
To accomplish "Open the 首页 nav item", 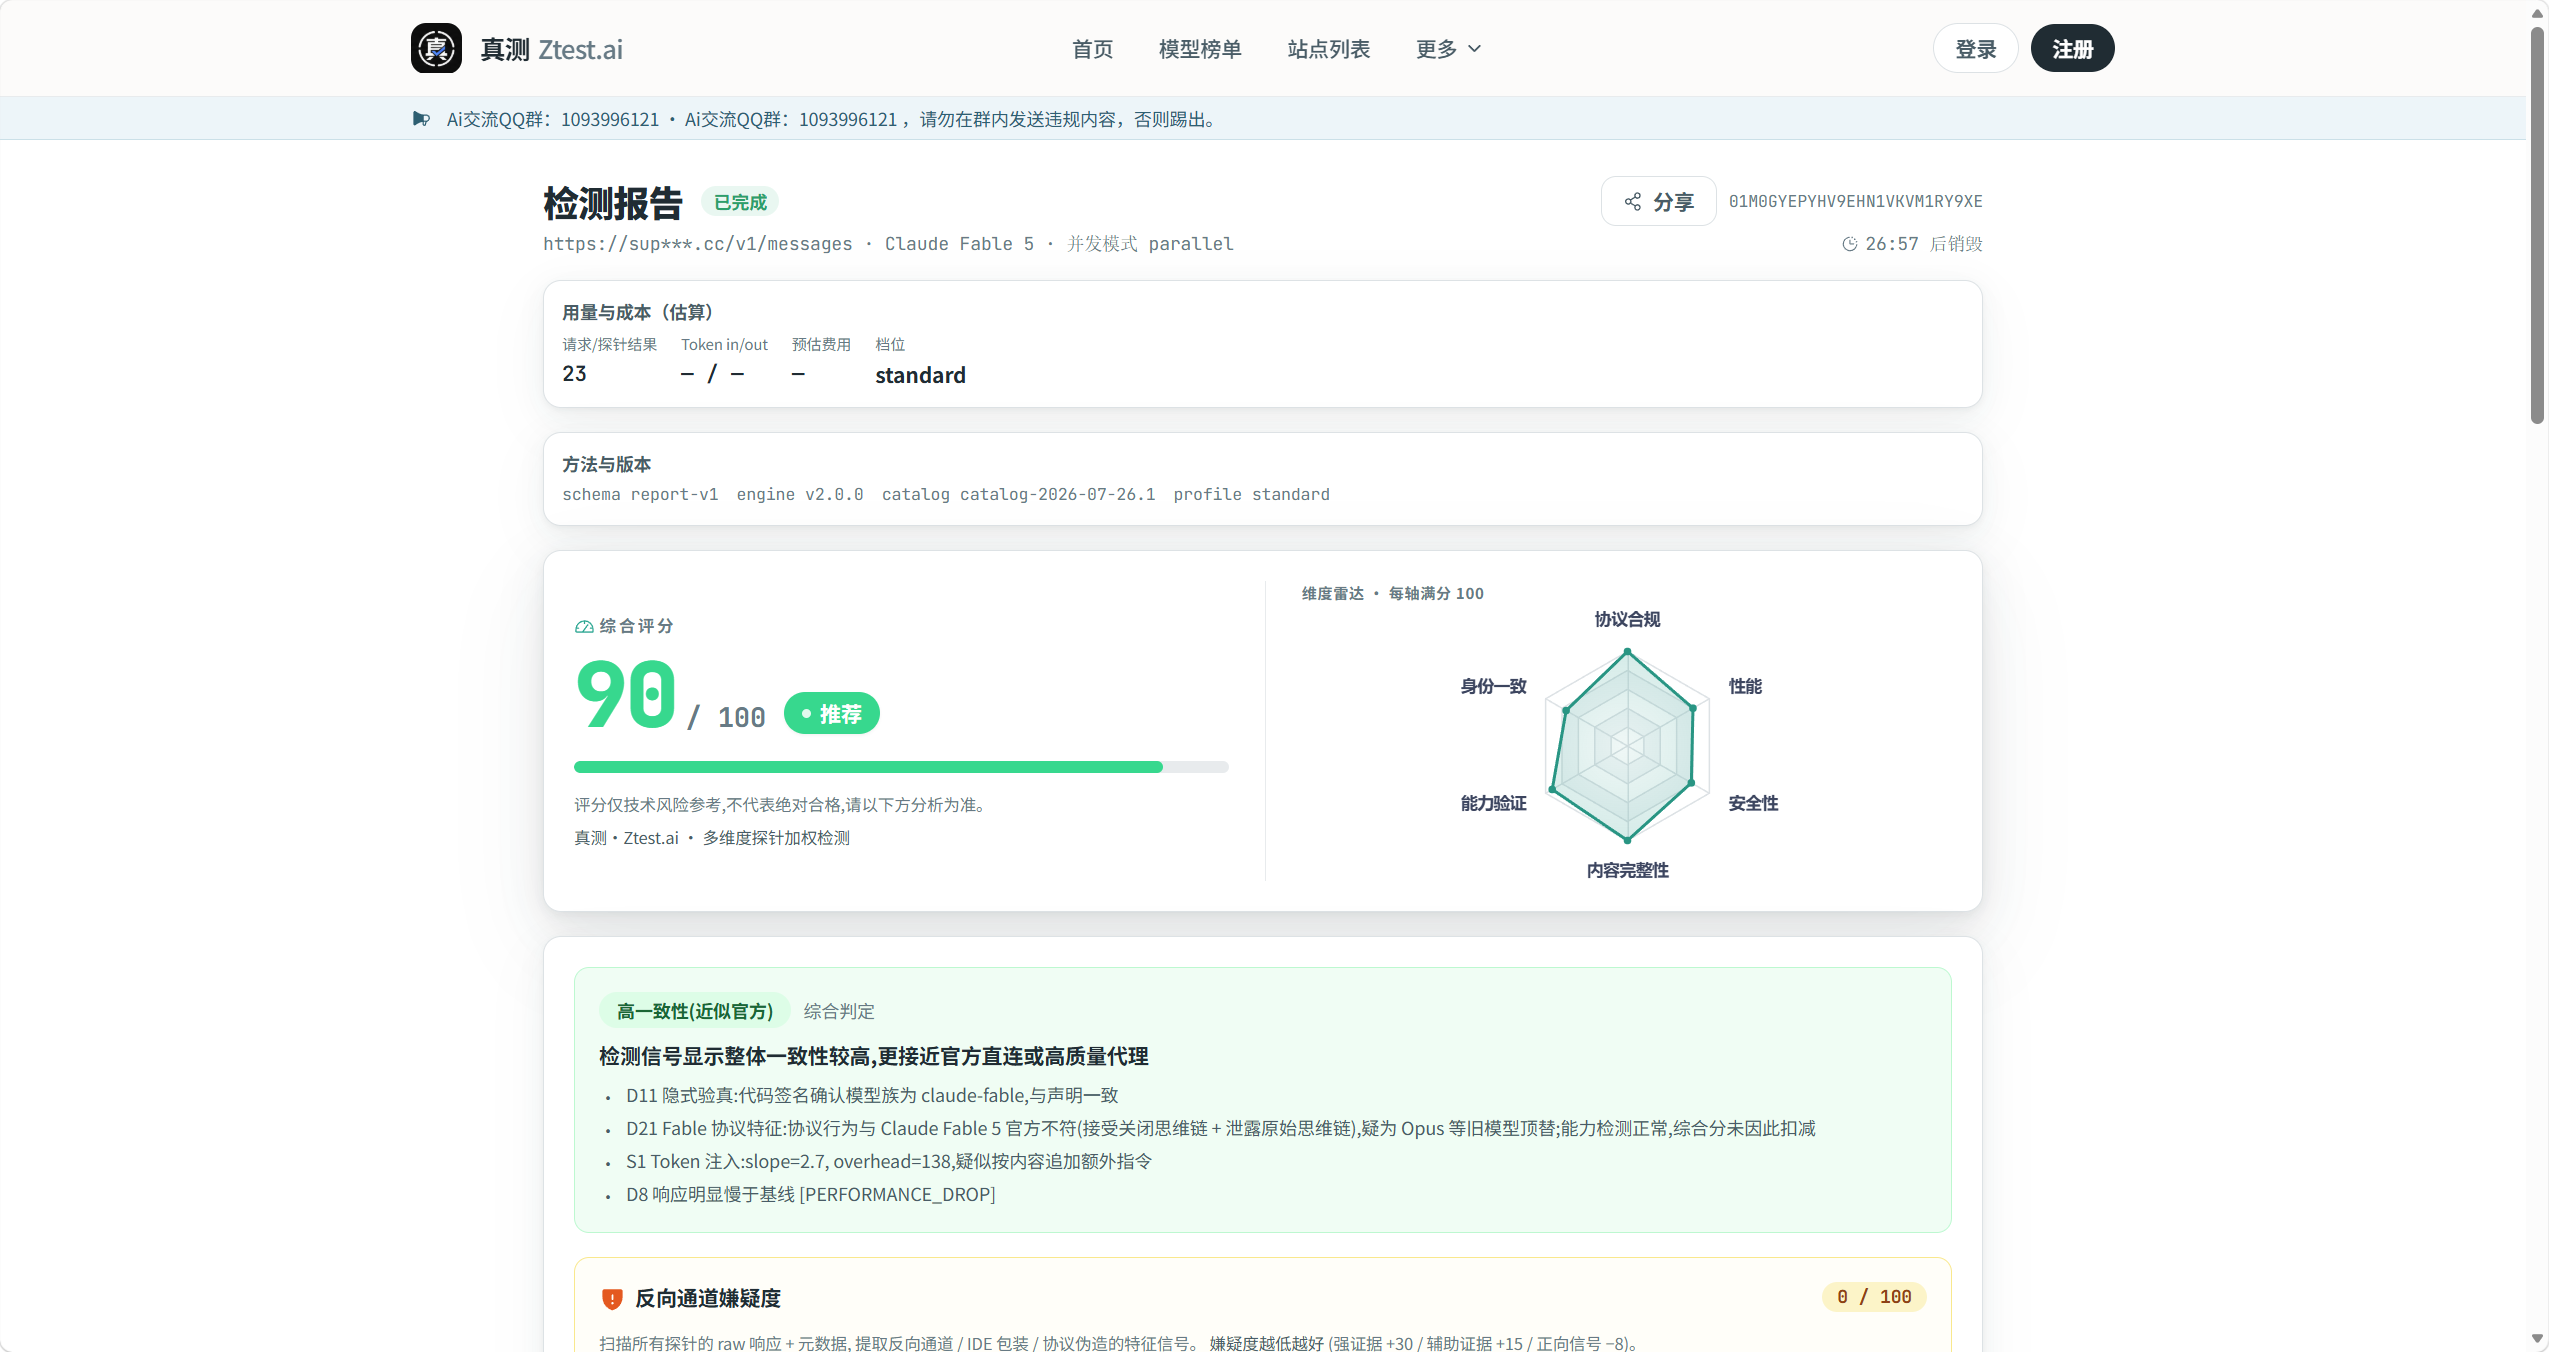I will (1092, 49).
